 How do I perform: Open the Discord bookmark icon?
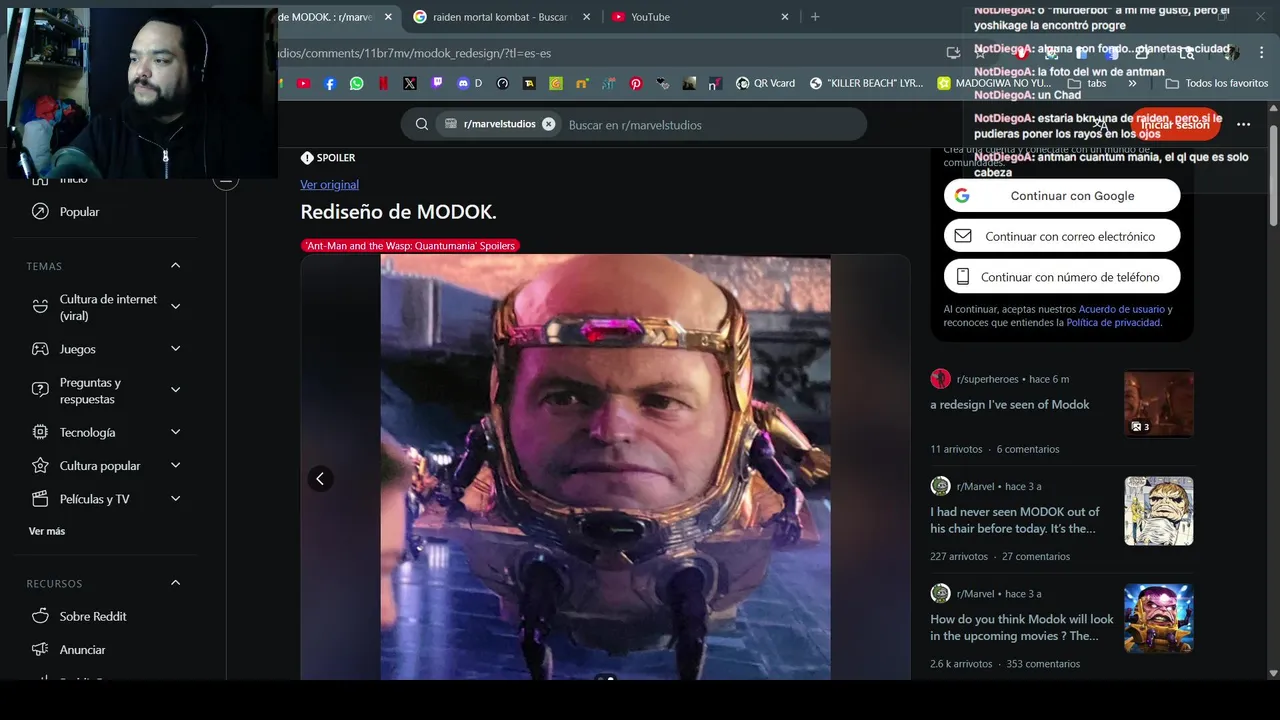point(468,84)
